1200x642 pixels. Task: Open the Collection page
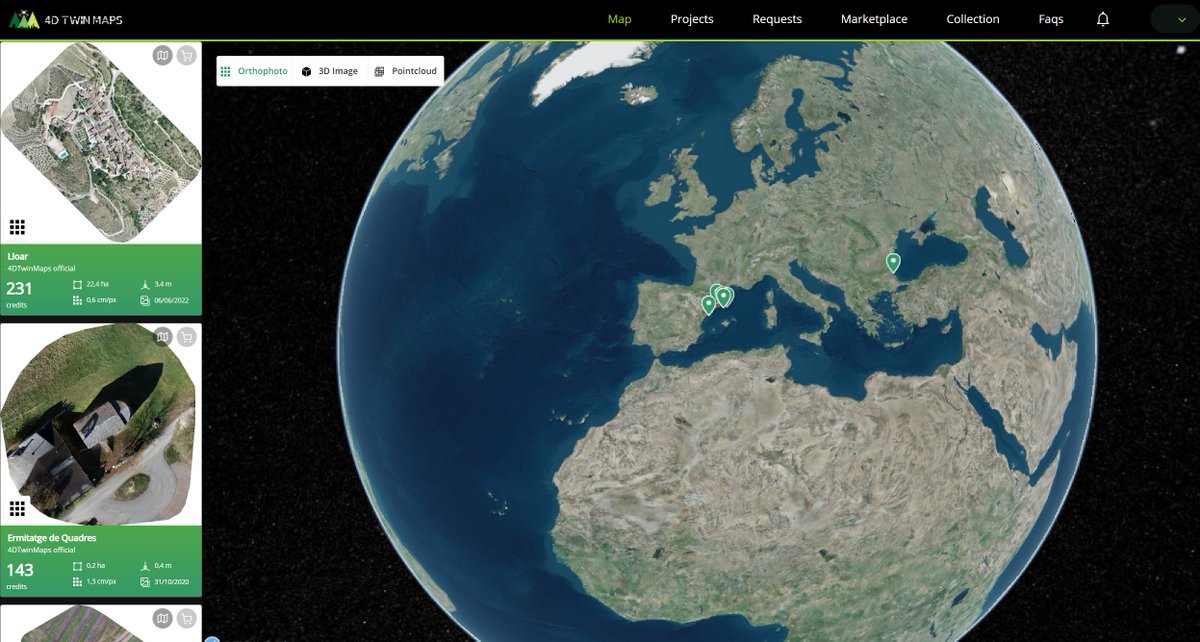(973, 19)
